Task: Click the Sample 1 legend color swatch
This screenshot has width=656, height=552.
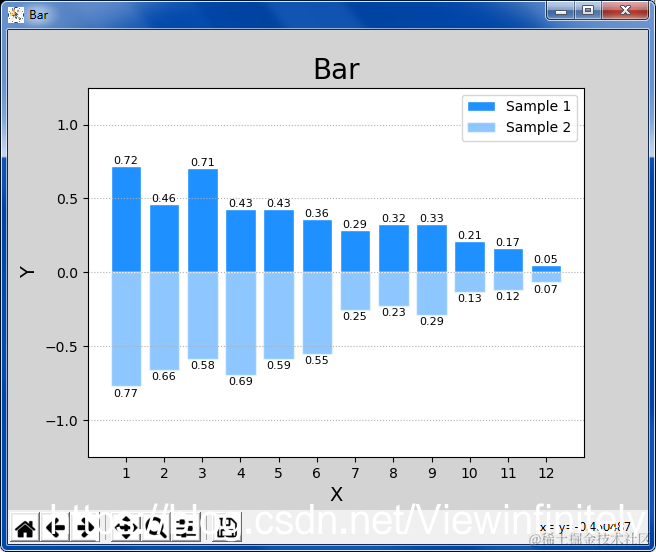Action: tap(481, 106)
